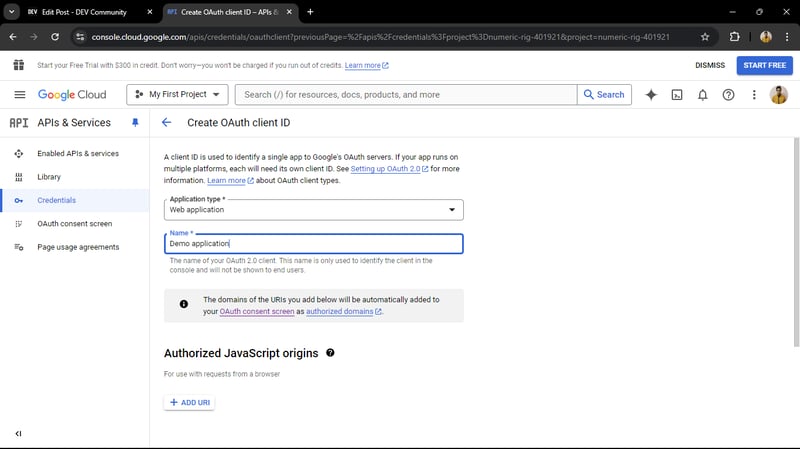Open a new browser tab
Image resolution: width=800 pixels, height=449 pixels.
310,12
